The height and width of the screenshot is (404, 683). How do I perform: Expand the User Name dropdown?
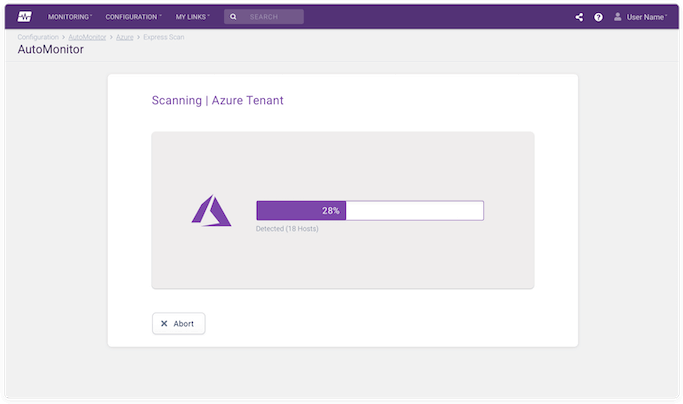point(646,17)
